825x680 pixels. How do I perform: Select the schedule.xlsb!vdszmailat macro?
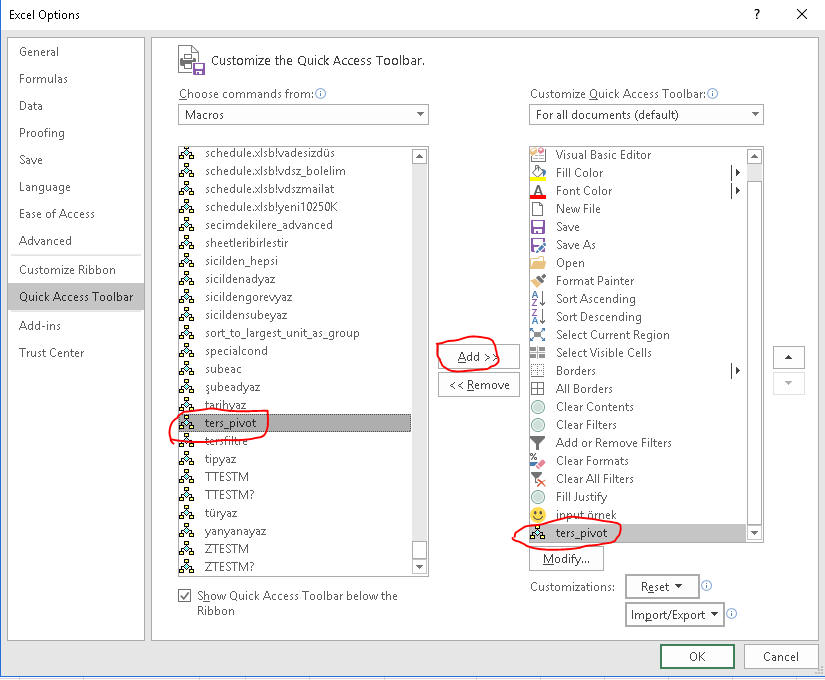point(295,189)
